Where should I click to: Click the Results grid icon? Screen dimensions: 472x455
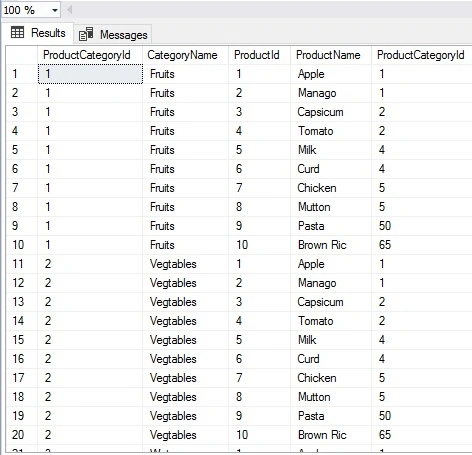[17, 33]
